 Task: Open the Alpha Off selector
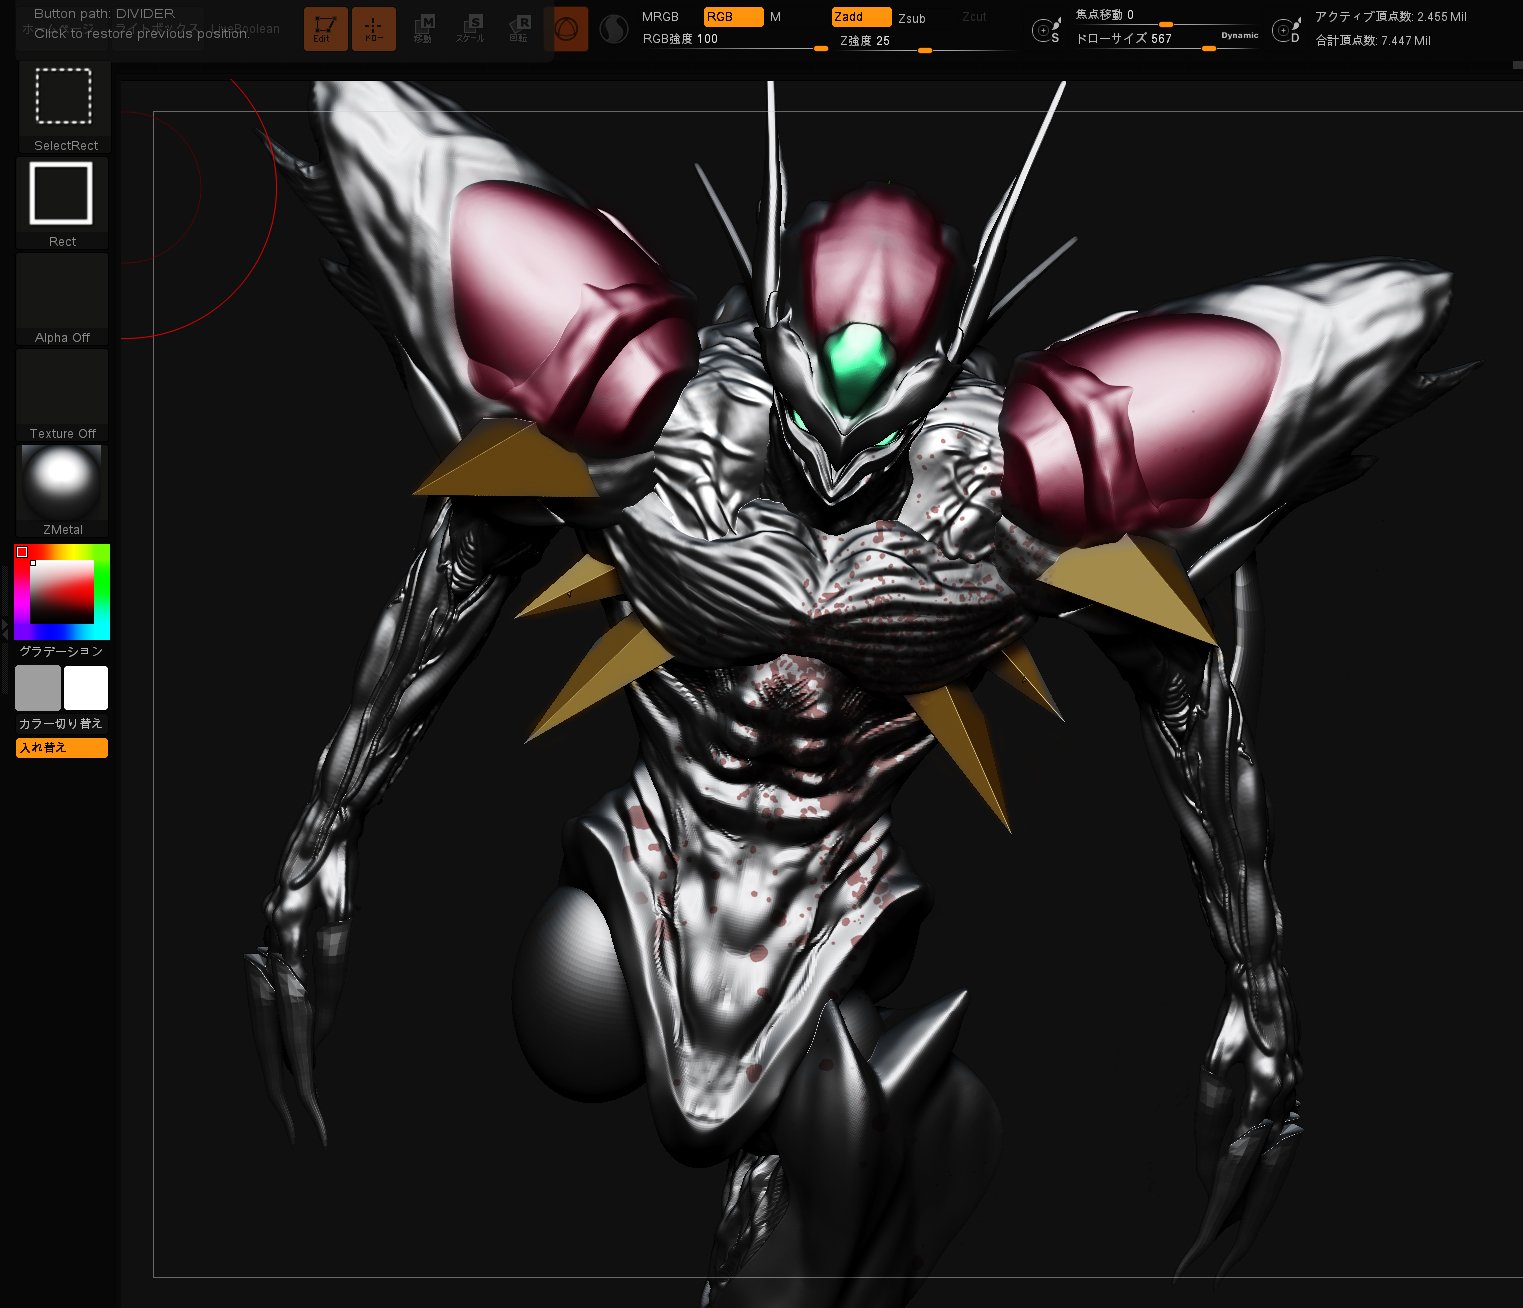coord(63,300)
